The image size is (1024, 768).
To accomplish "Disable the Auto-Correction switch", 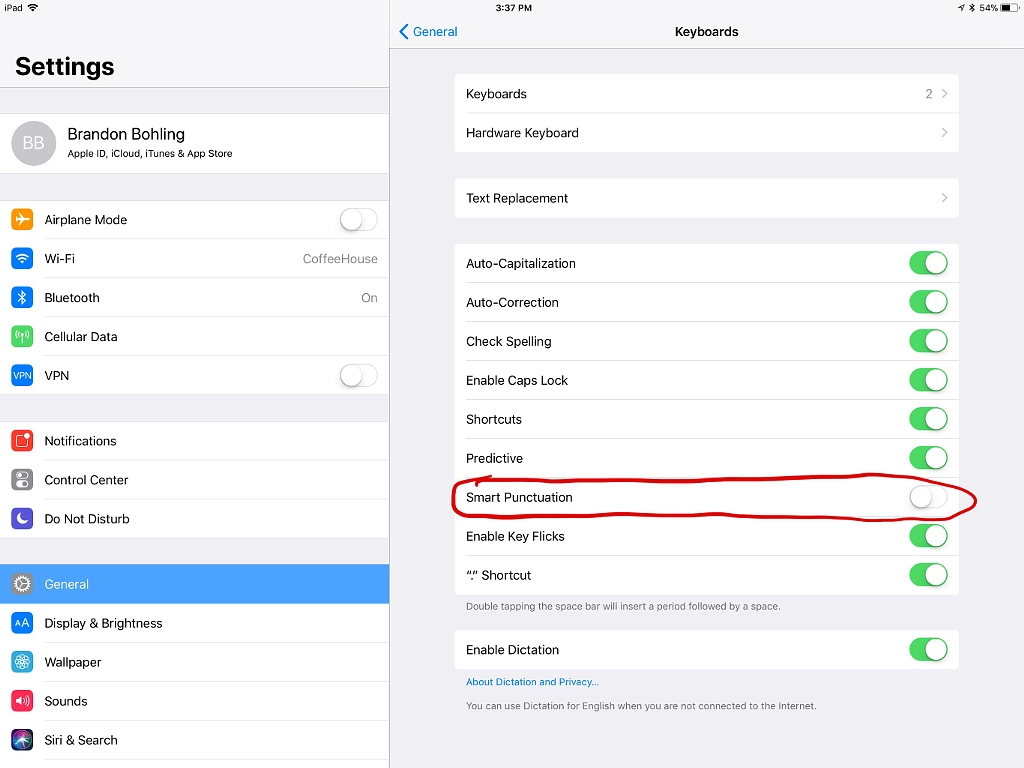I will click(927, 302).
